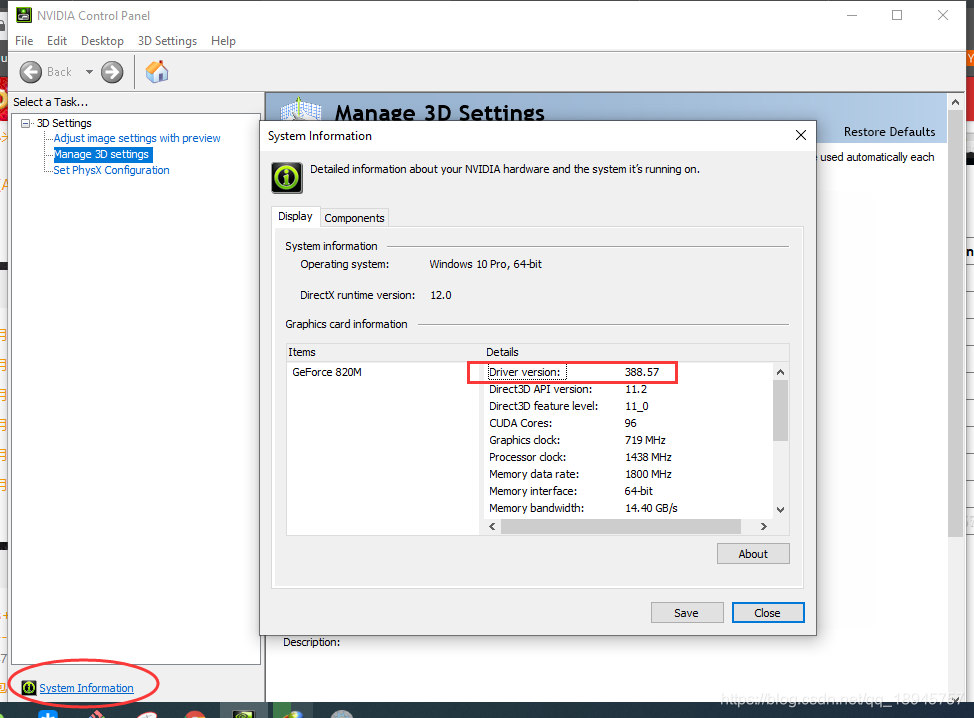Click the details list scroll up arrow
The image size is (974, 718).
pyautogui.click(x=780, y=372)
